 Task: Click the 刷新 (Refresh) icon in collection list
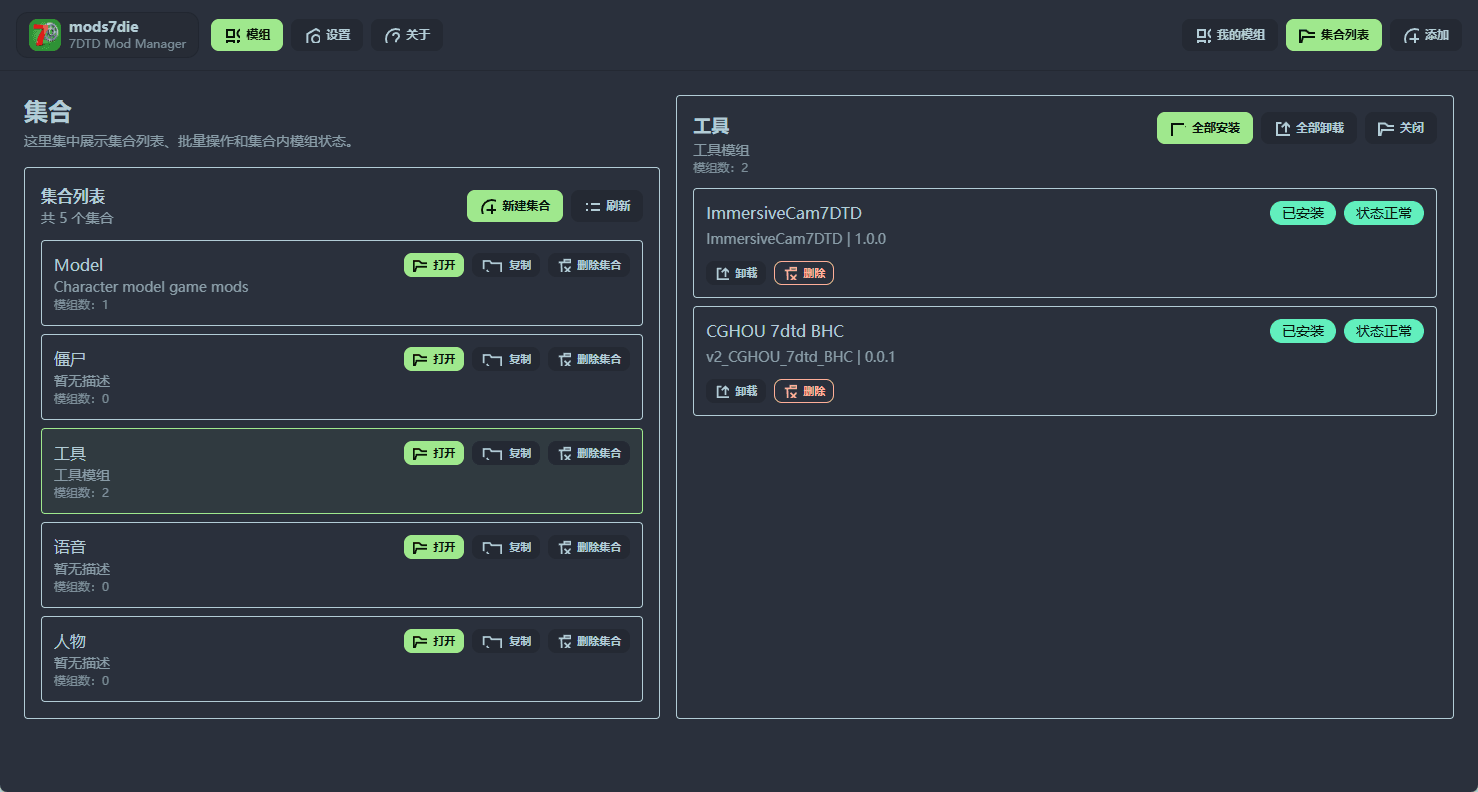(x=606, y=206)
